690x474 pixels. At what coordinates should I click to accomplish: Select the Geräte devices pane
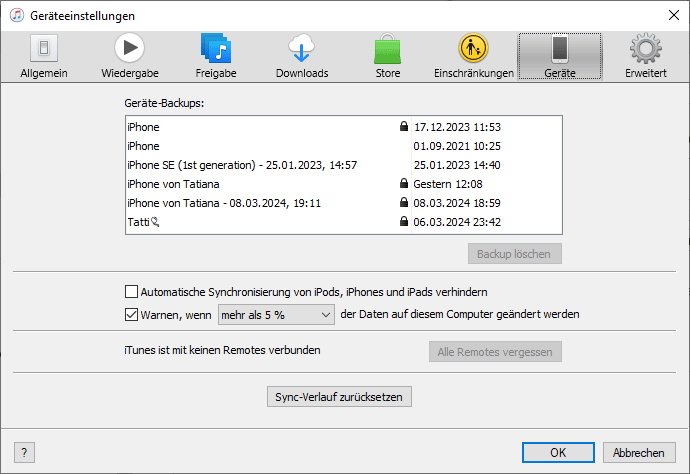point(560,56)
